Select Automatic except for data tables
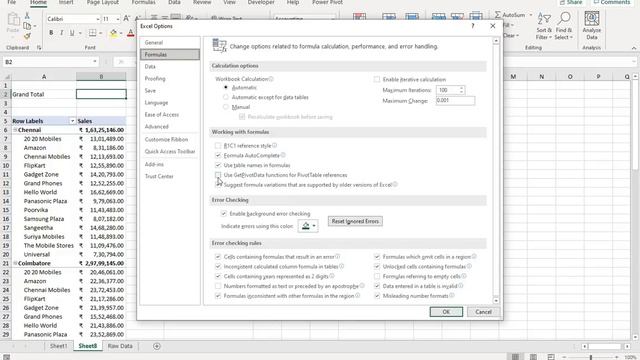This screenshot has height=360, width=640. [226, 97]
